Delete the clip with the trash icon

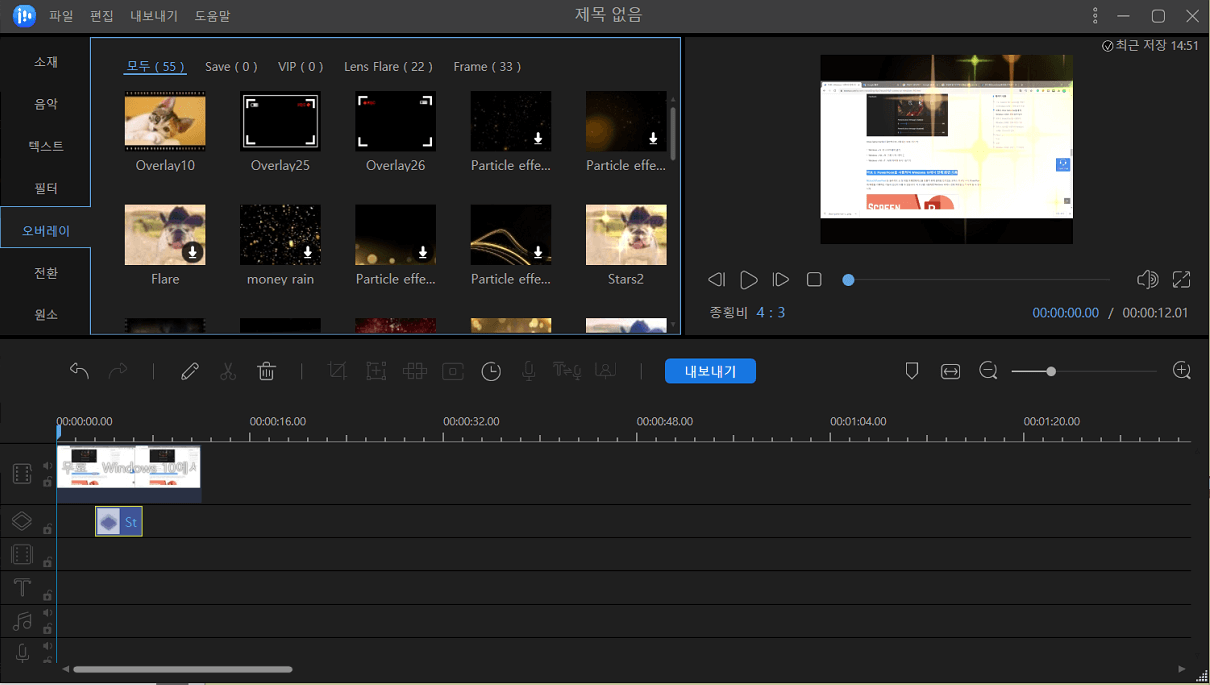pyautogui.click(x=266, y=371)
